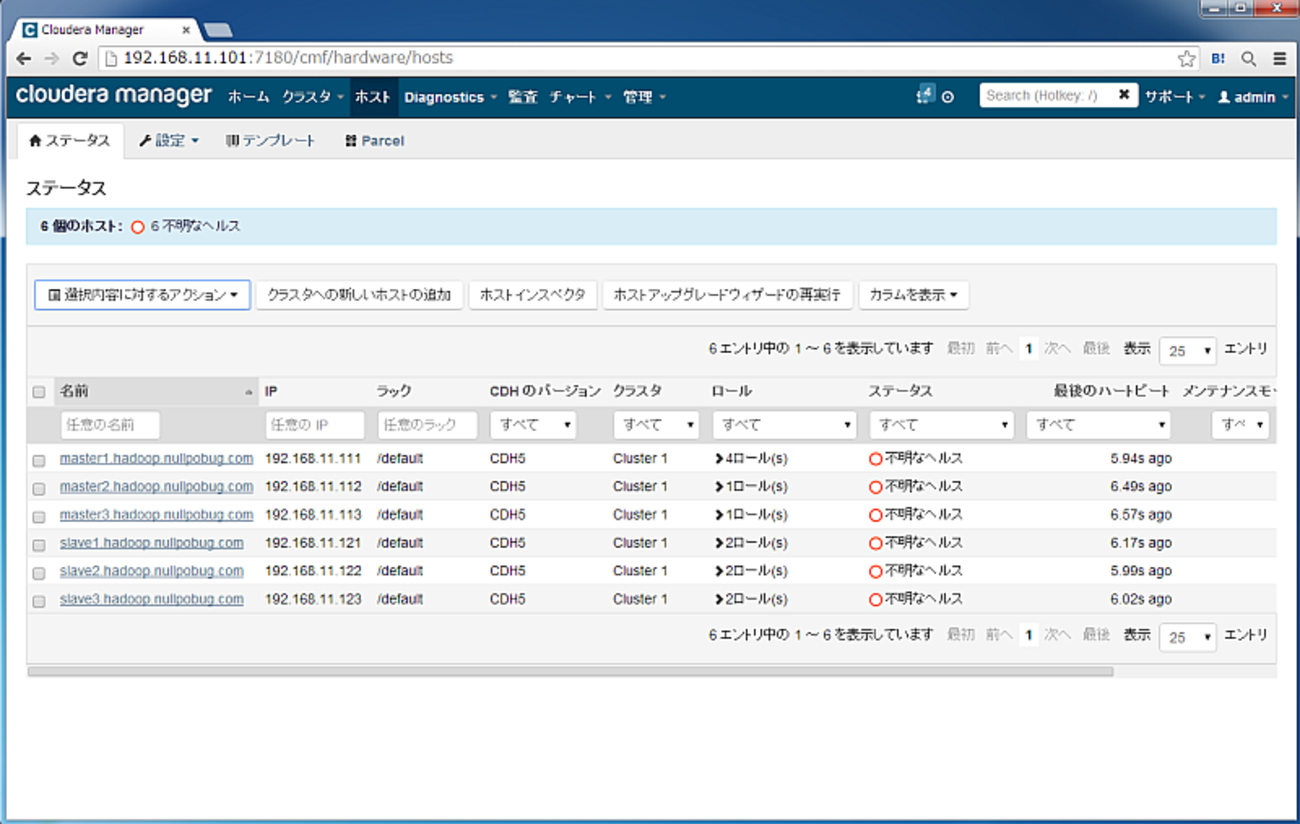Click ホストインスペクタ button
This screenshot has width=1300, height=824.
point(532,295)
